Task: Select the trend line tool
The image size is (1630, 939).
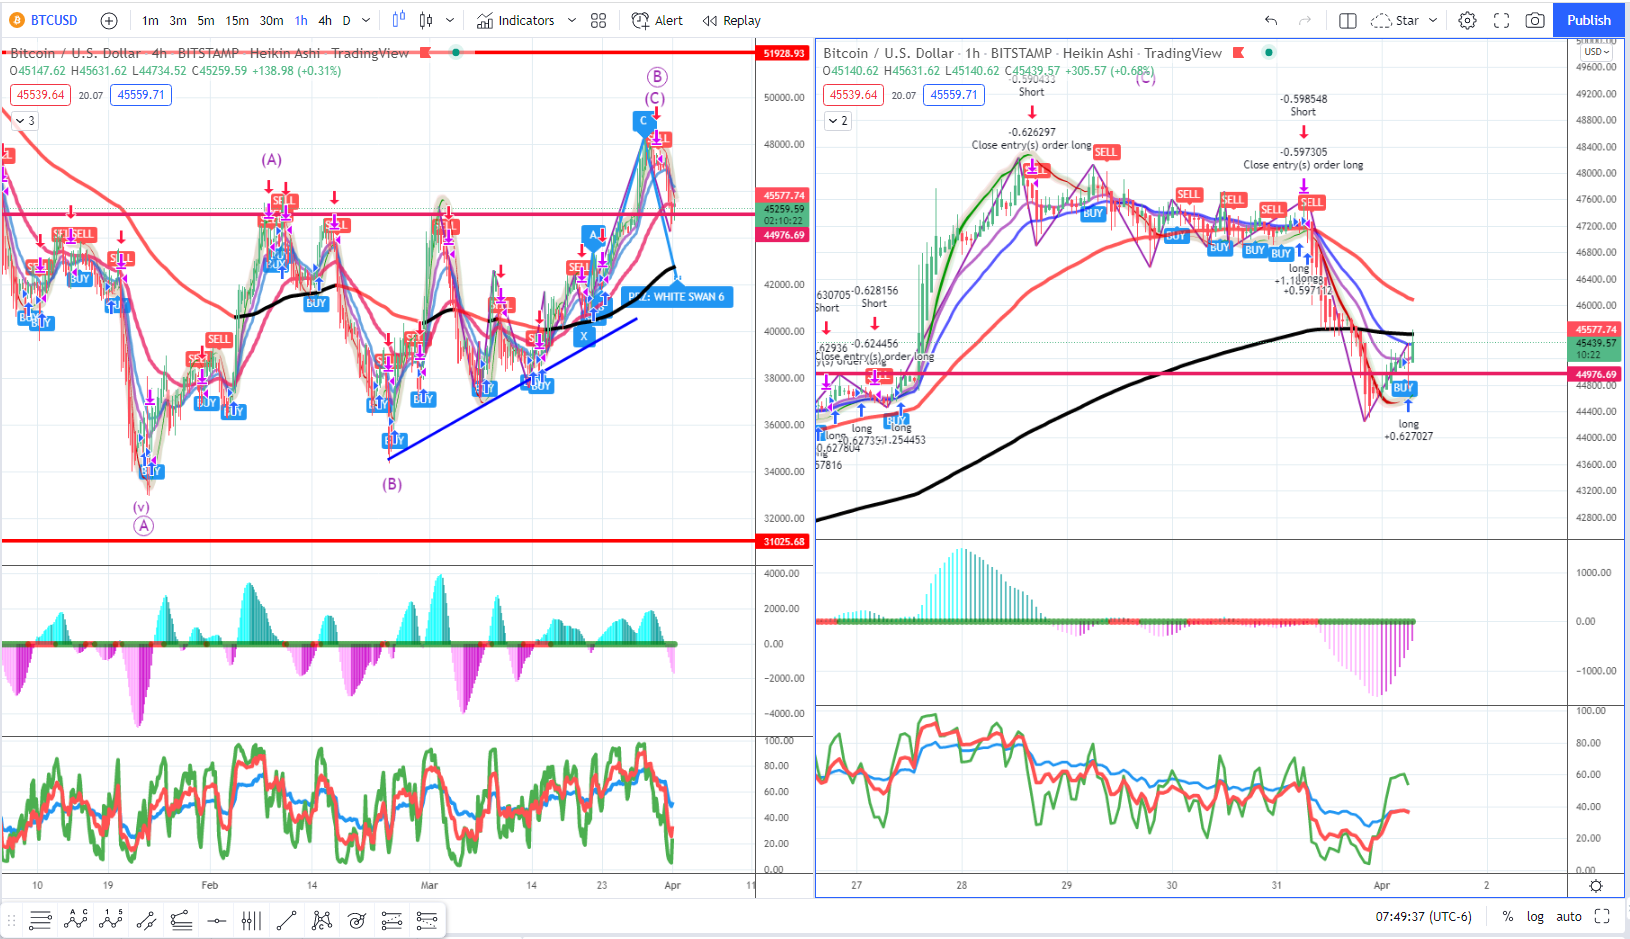Action: [286, 920]
